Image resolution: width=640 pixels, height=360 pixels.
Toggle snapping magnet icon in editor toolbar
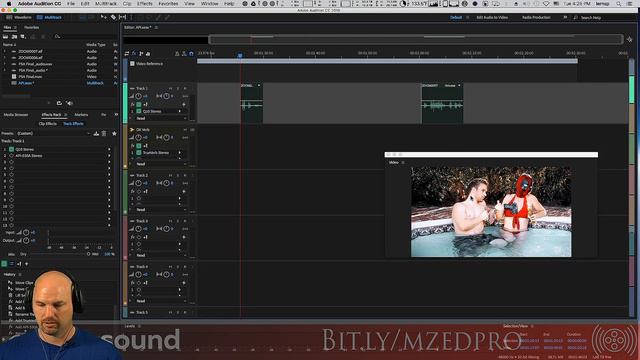(x=191, y=53)
